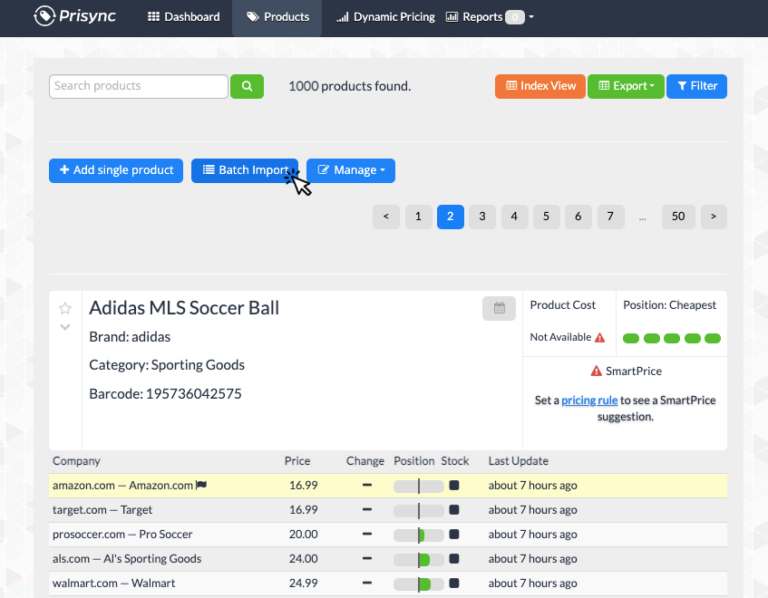Select current page 2
Viewport: 768px width, 598px height.
[x=450, y=216]
